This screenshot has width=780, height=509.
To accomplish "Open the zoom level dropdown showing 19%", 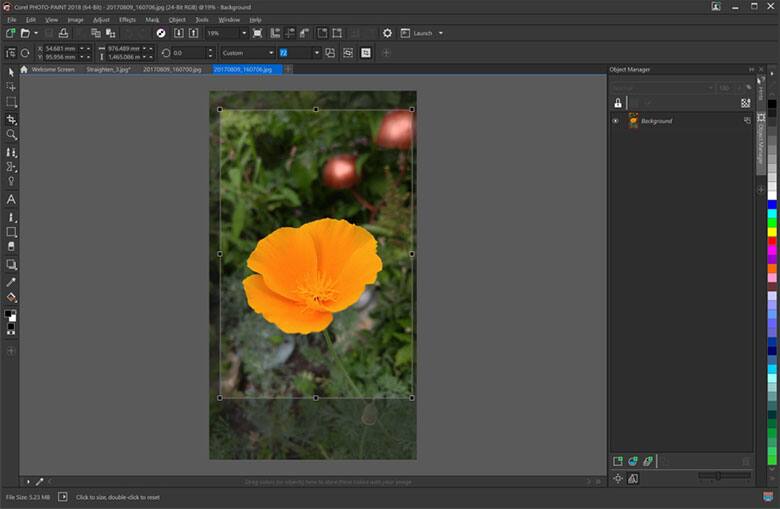I will point(243,33).
